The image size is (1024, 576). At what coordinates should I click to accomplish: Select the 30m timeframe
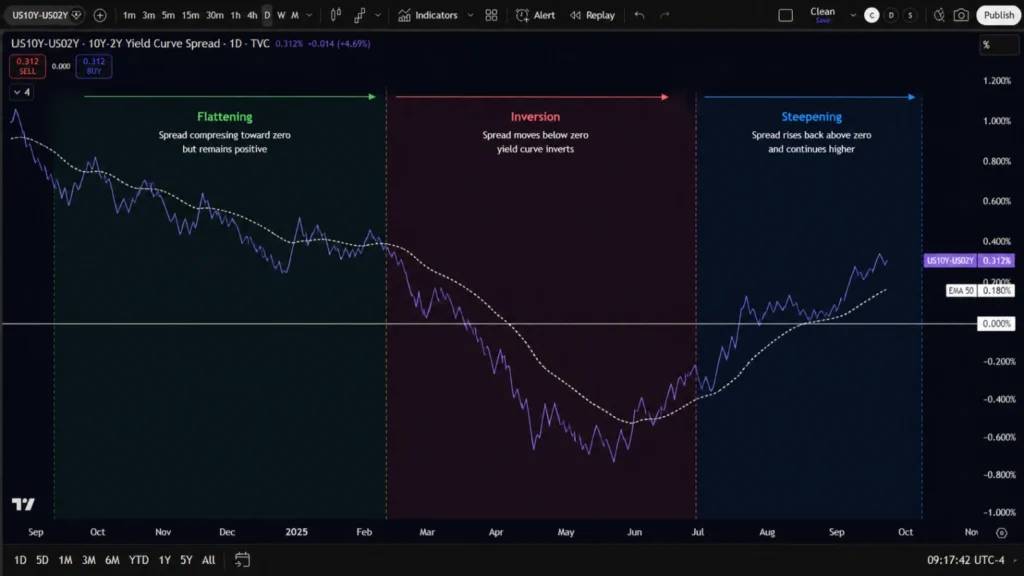click(x=215, y=15)
